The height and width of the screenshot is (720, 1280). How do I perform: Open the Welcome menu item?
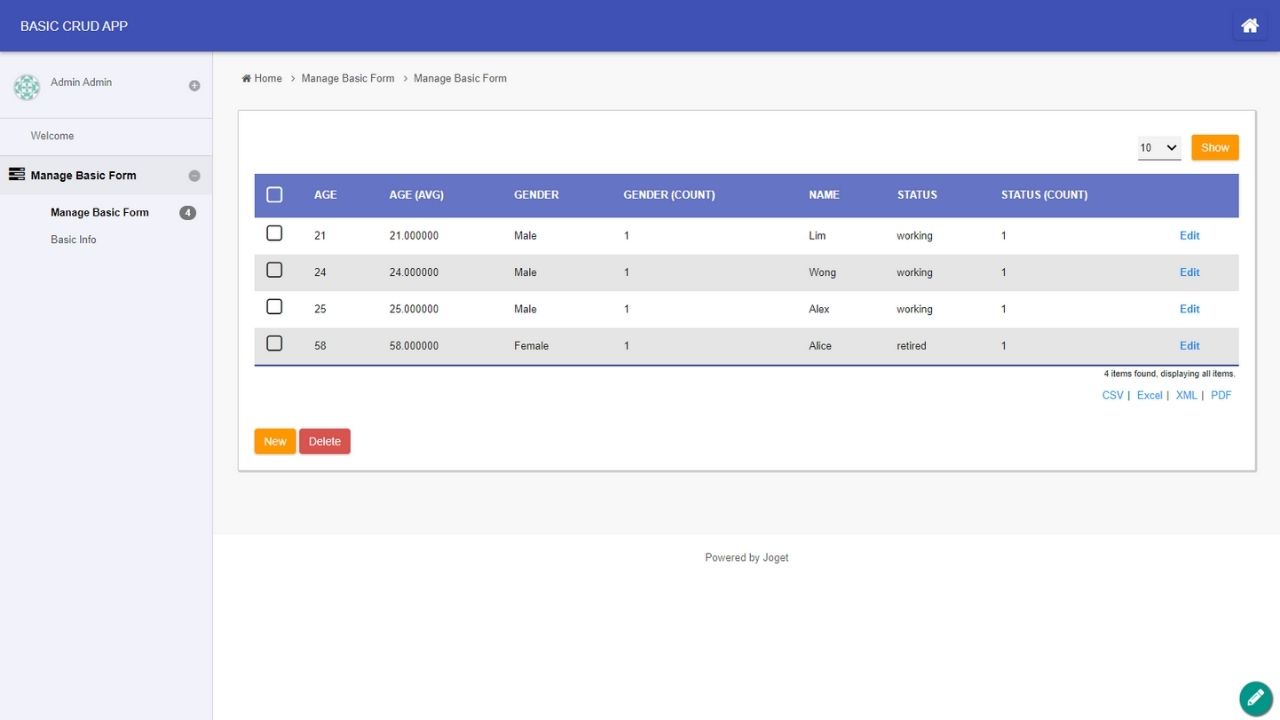coord(52,136)
